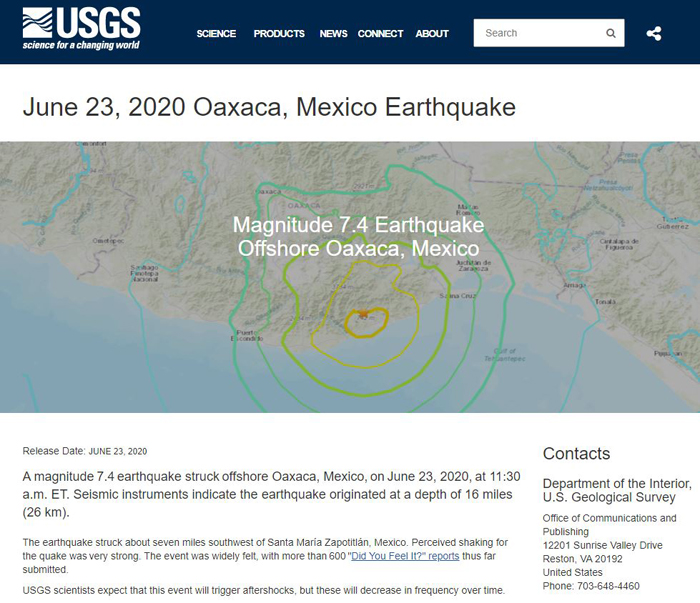
Task: Click the earthquake shake map banner image
Action: click(x=350, y=277)
